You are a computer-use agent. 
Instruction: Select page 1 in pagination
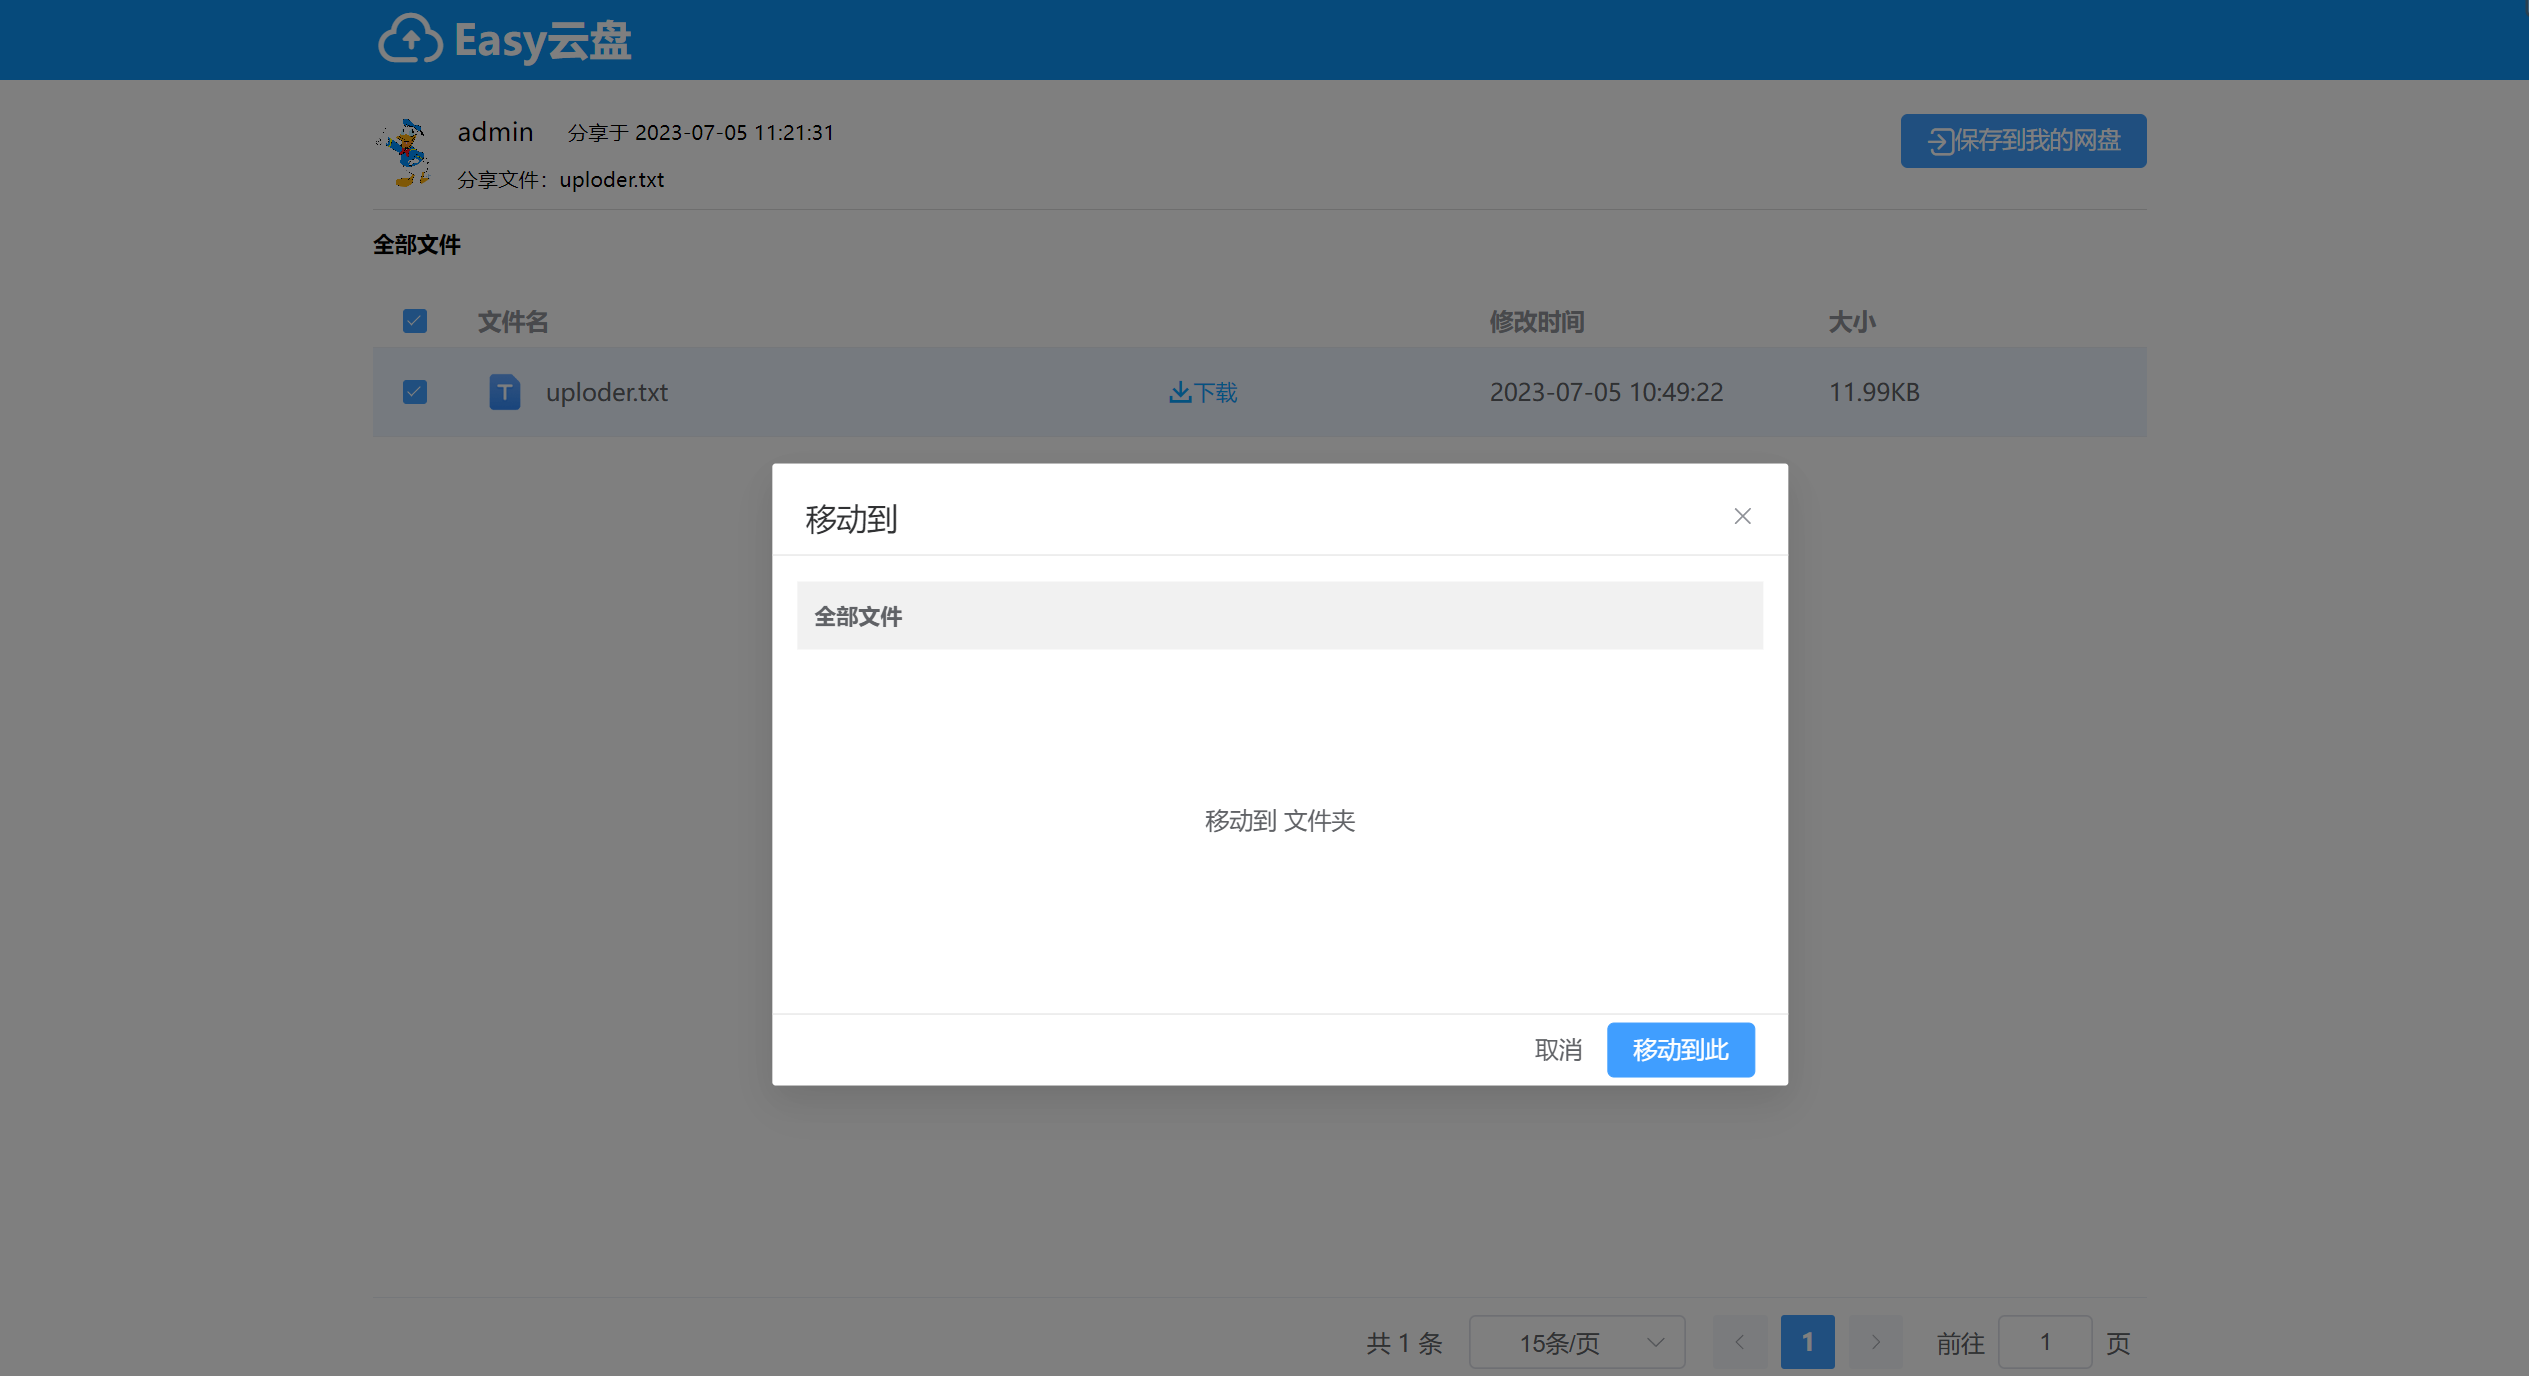(x=1807, y=1342)
